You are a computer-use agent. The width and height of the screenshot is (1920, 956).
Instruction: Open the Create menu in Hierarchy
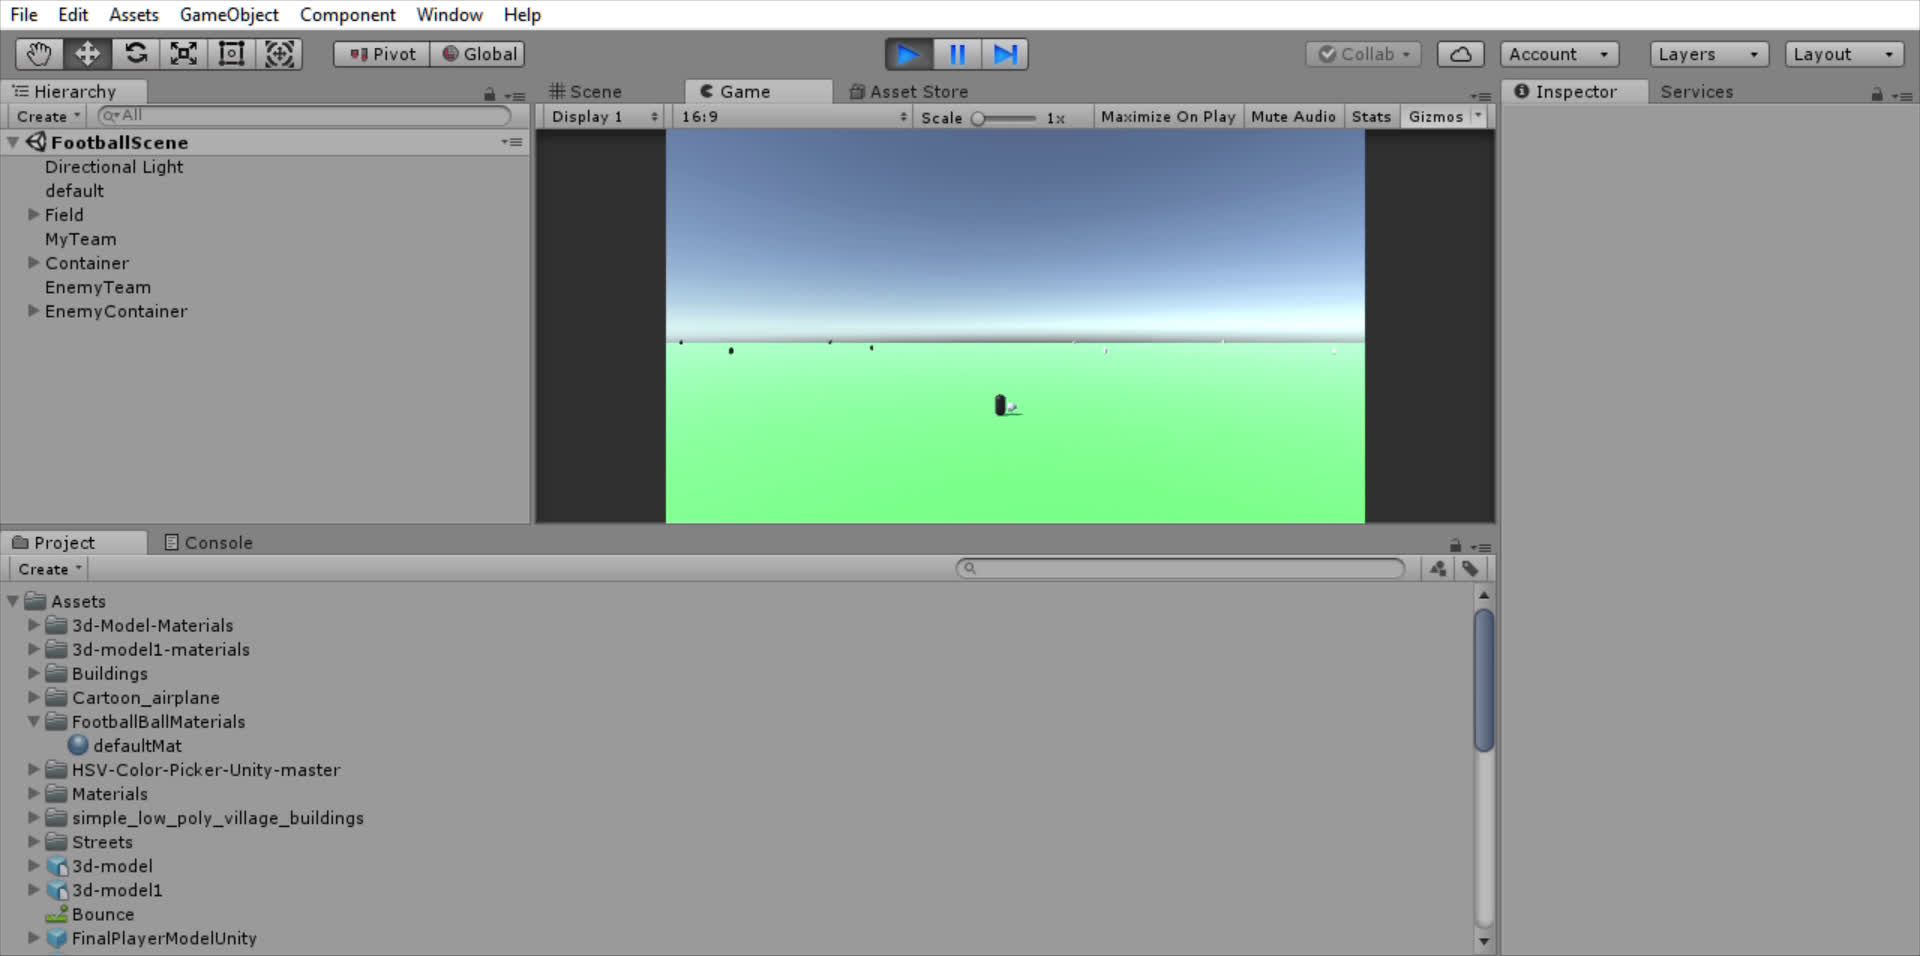[x=46, y=116]
